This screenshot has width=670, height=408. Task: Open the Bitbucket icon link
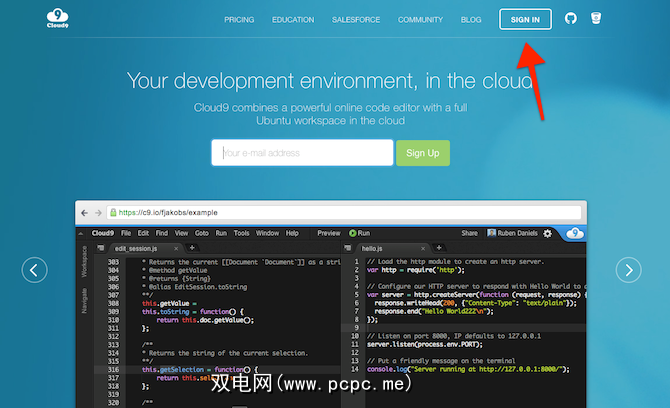coord(596,19)
